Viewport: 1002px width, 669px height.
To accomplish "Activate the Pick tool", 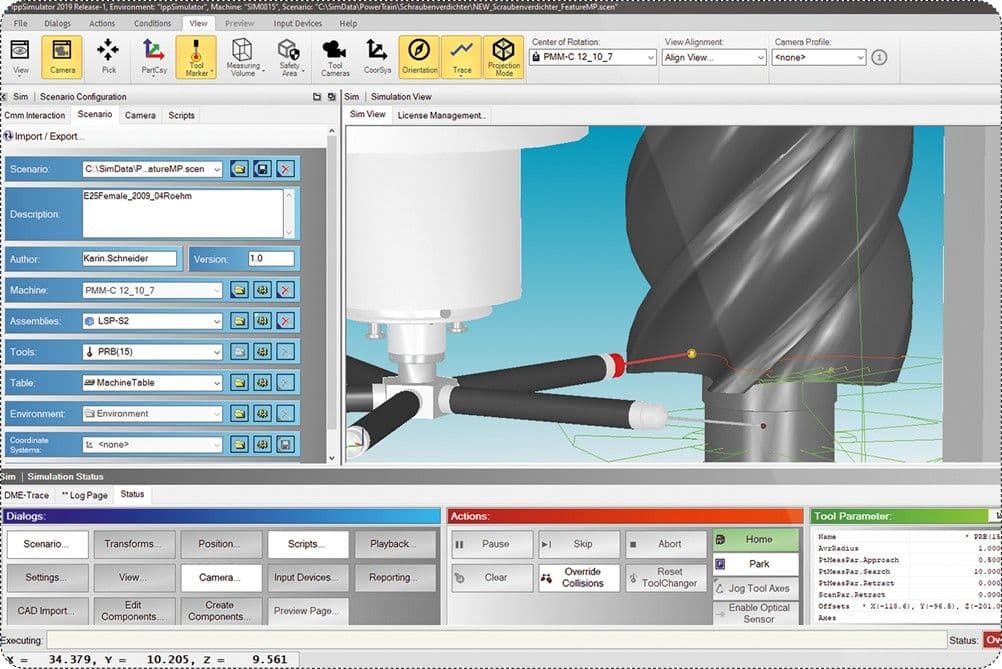I will (x=108, y=57).
